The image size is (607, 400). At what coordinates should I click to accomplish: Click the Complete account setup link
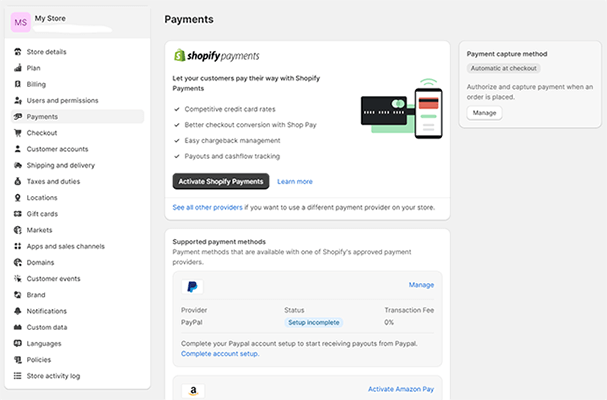click(220, 354)
